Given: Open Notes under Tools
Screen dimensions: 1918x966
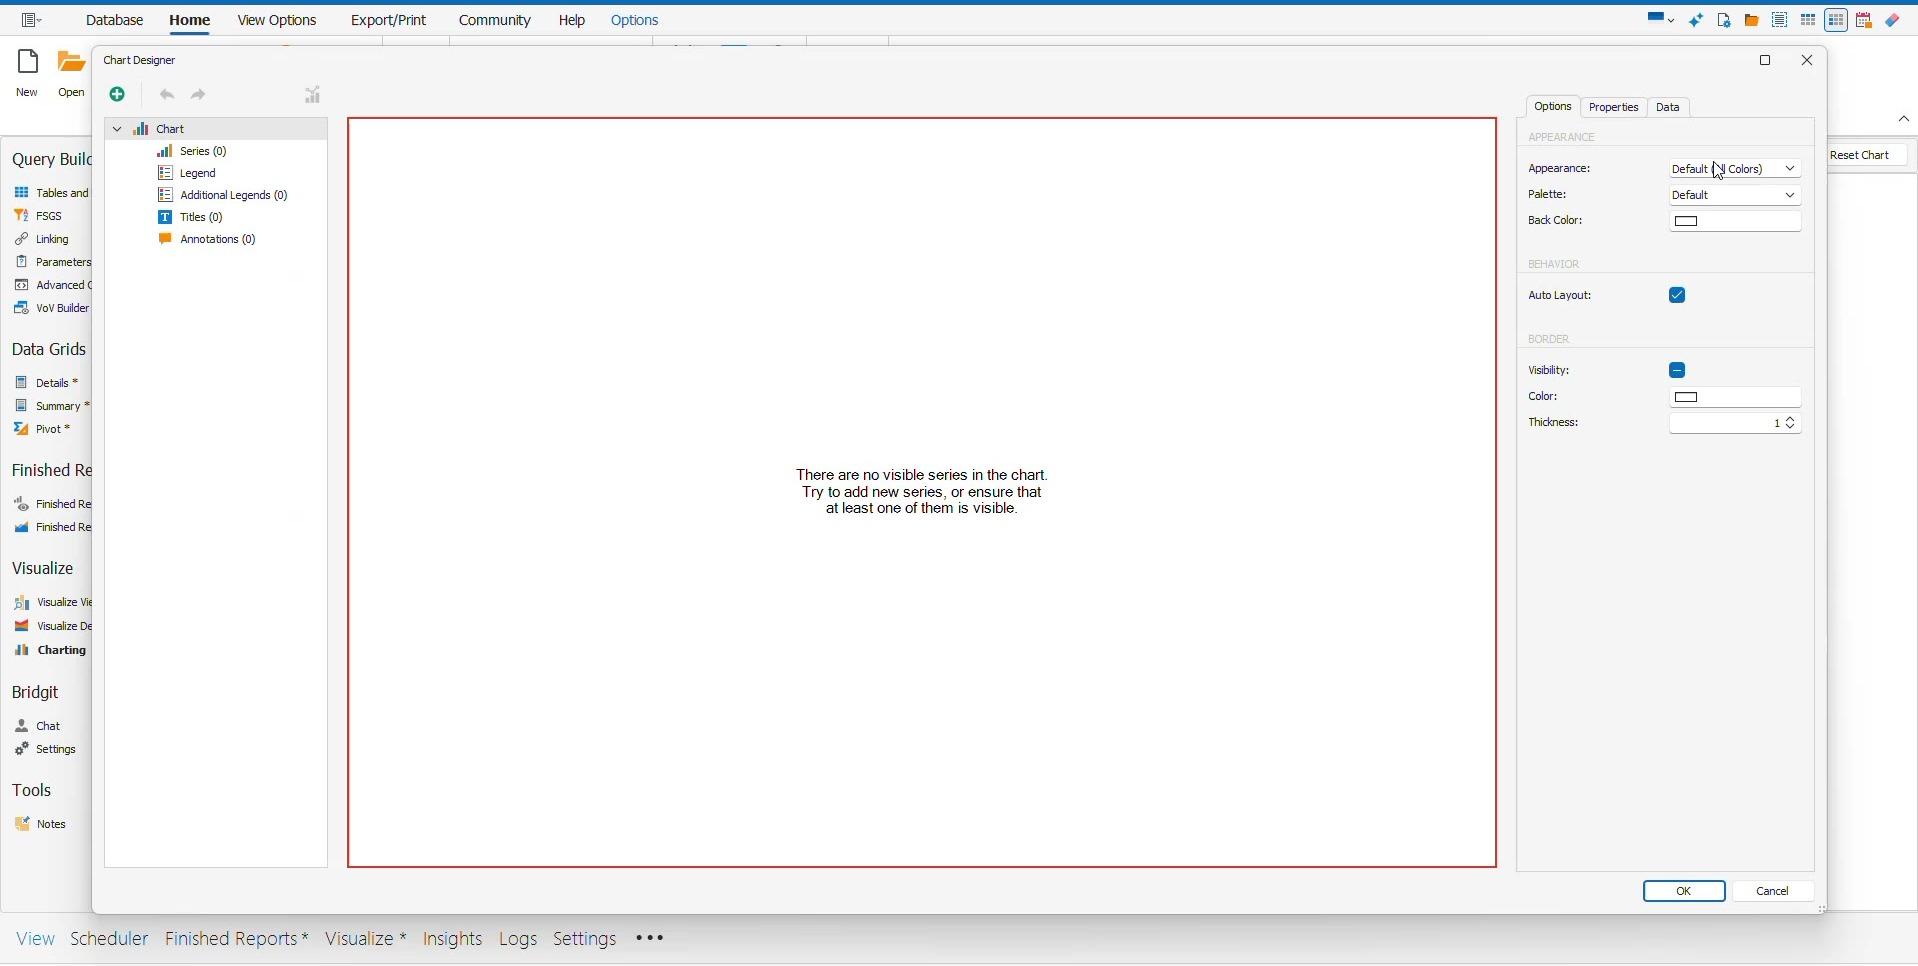Looking at the screenshot, I should [x=41, y=825].
